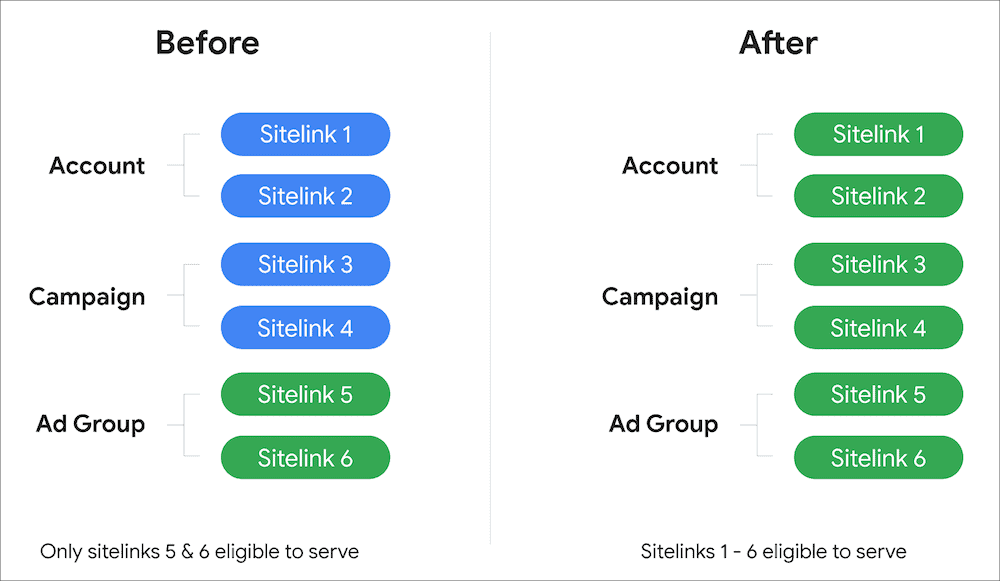Click Sitelink 3 in After column
The image size is (1000, 581).
point(878,265)
